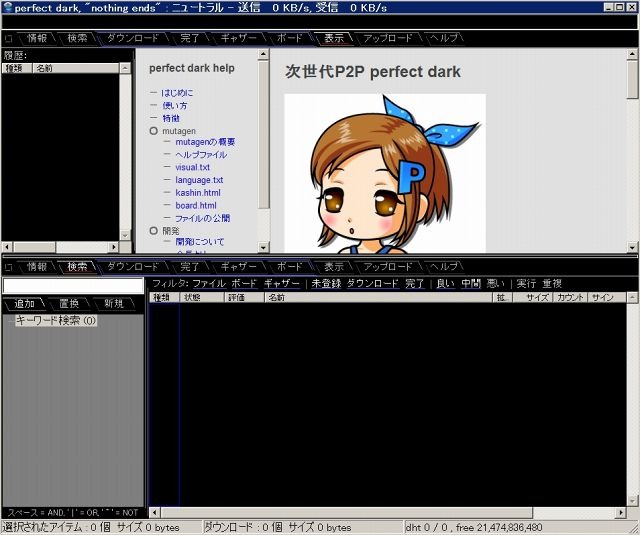The height and width of the screenshot is (535, 640).
Task: Open the mutagenの概要 link
Action: (205, 142)
